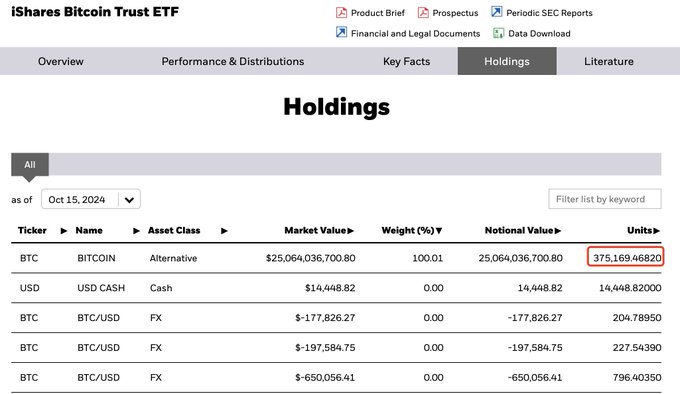This screenshot has width=680, height=394.
Task: Select the All holdings filter tab
Action: [x=30, y=165]
